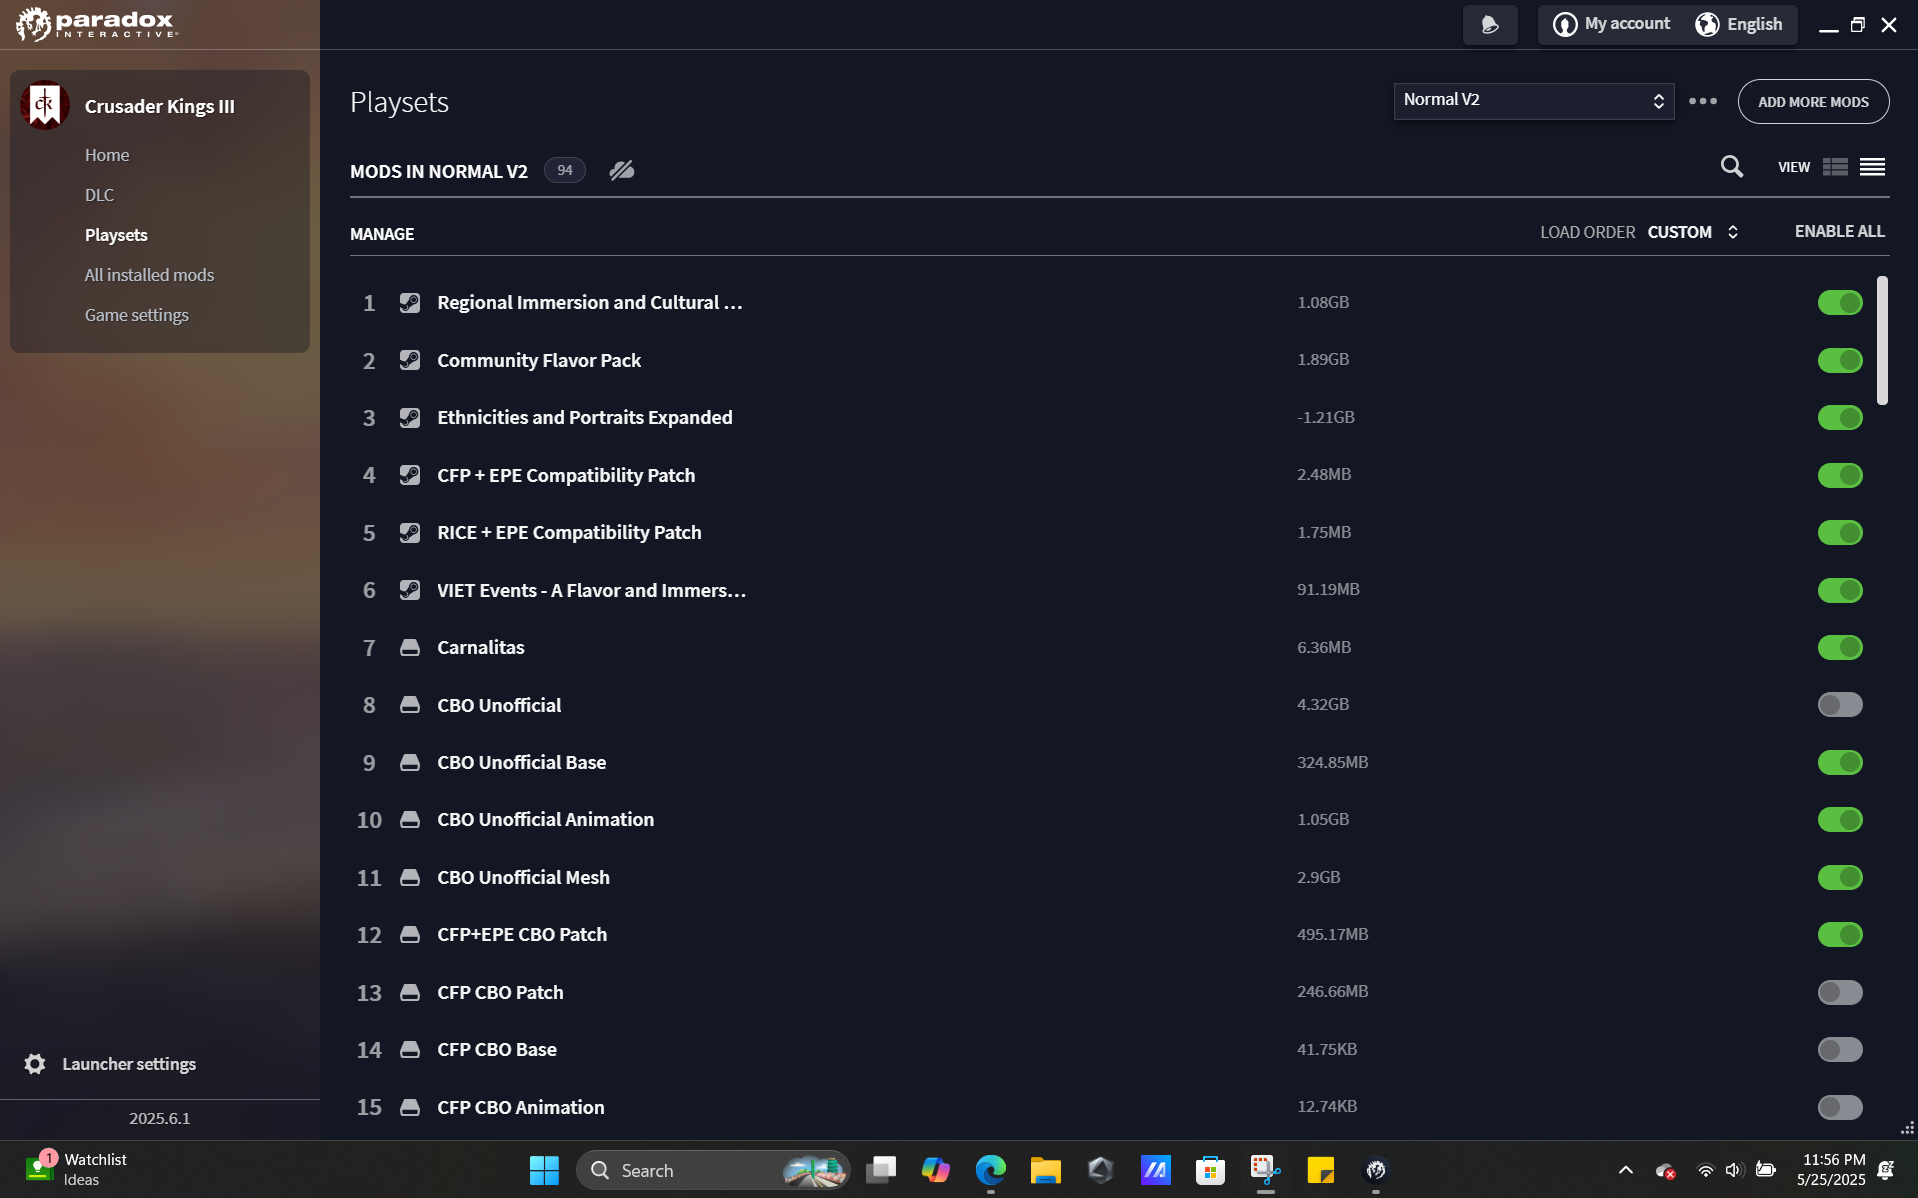
Task: Click the hide-disabled-mods eye-slash icon
Action: [622, 170]
